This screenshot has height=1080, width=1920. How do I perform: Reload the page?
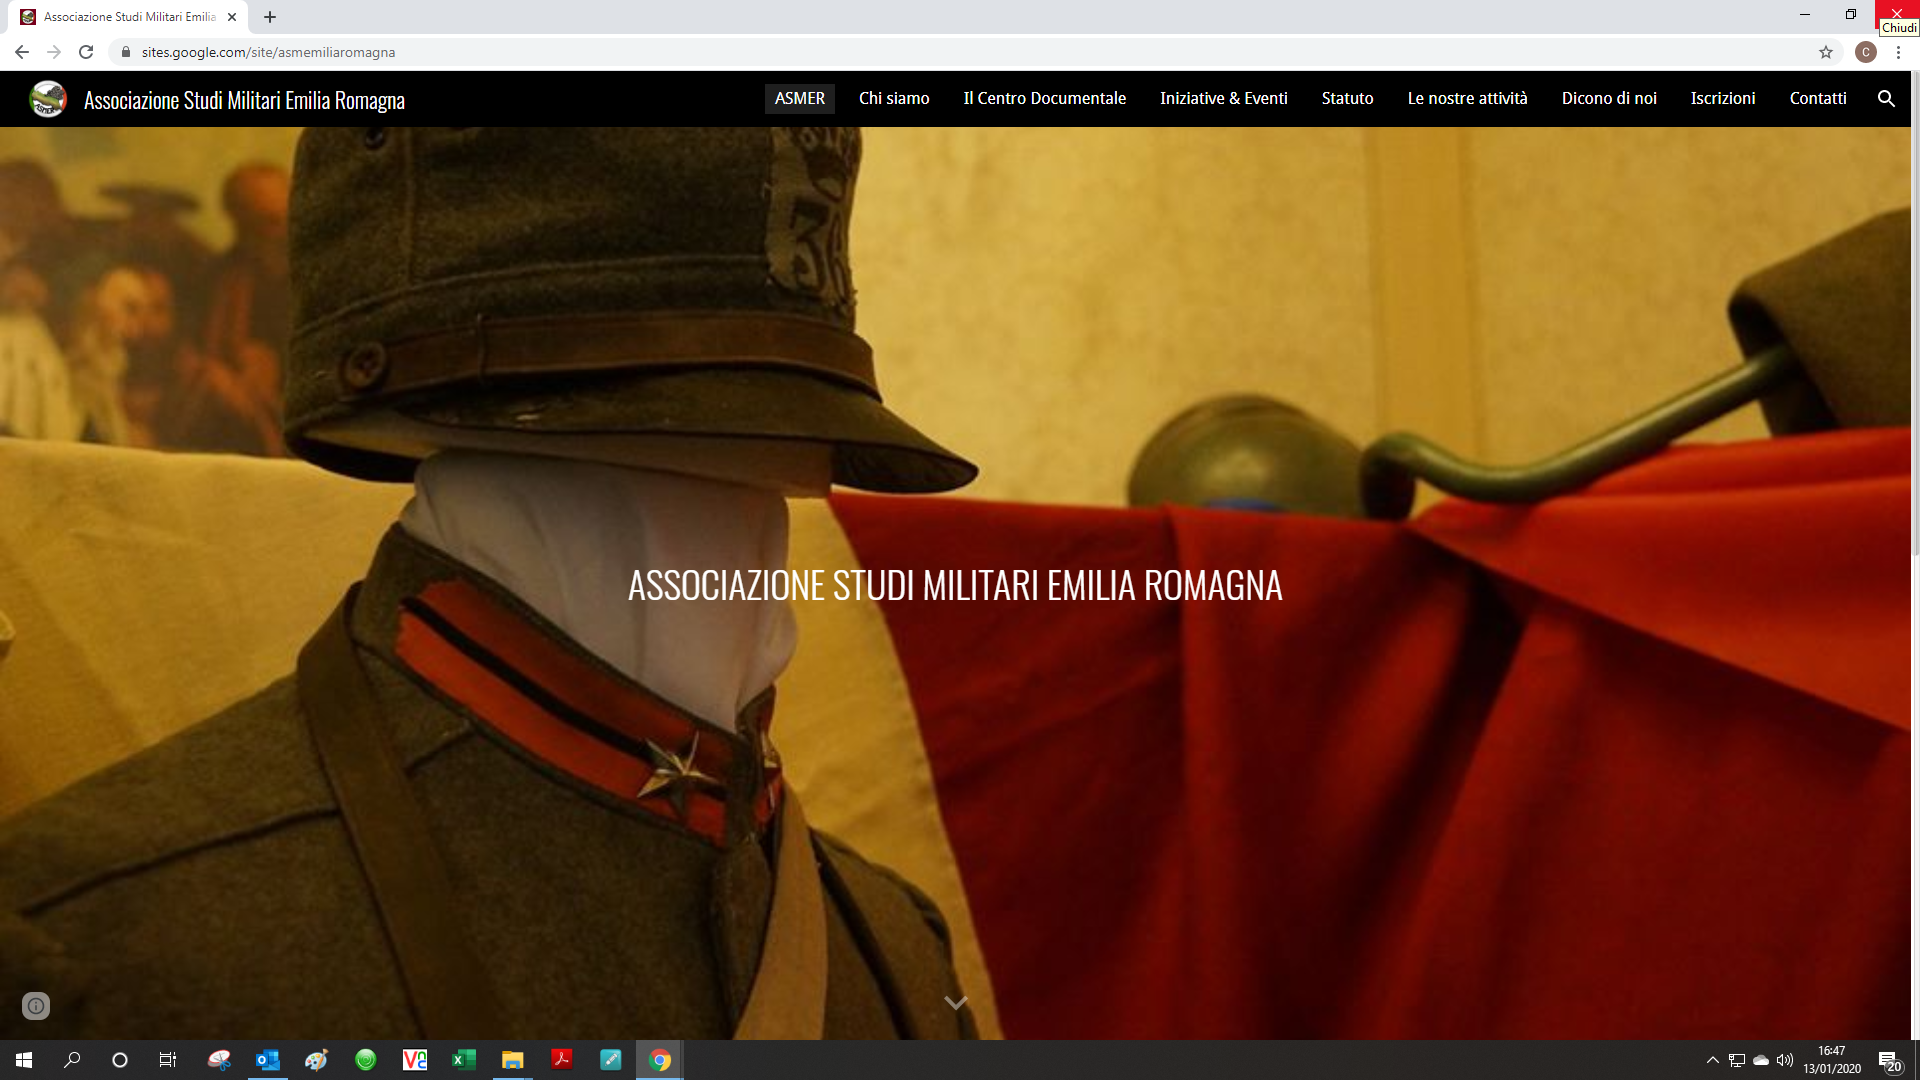coord(86,52)
